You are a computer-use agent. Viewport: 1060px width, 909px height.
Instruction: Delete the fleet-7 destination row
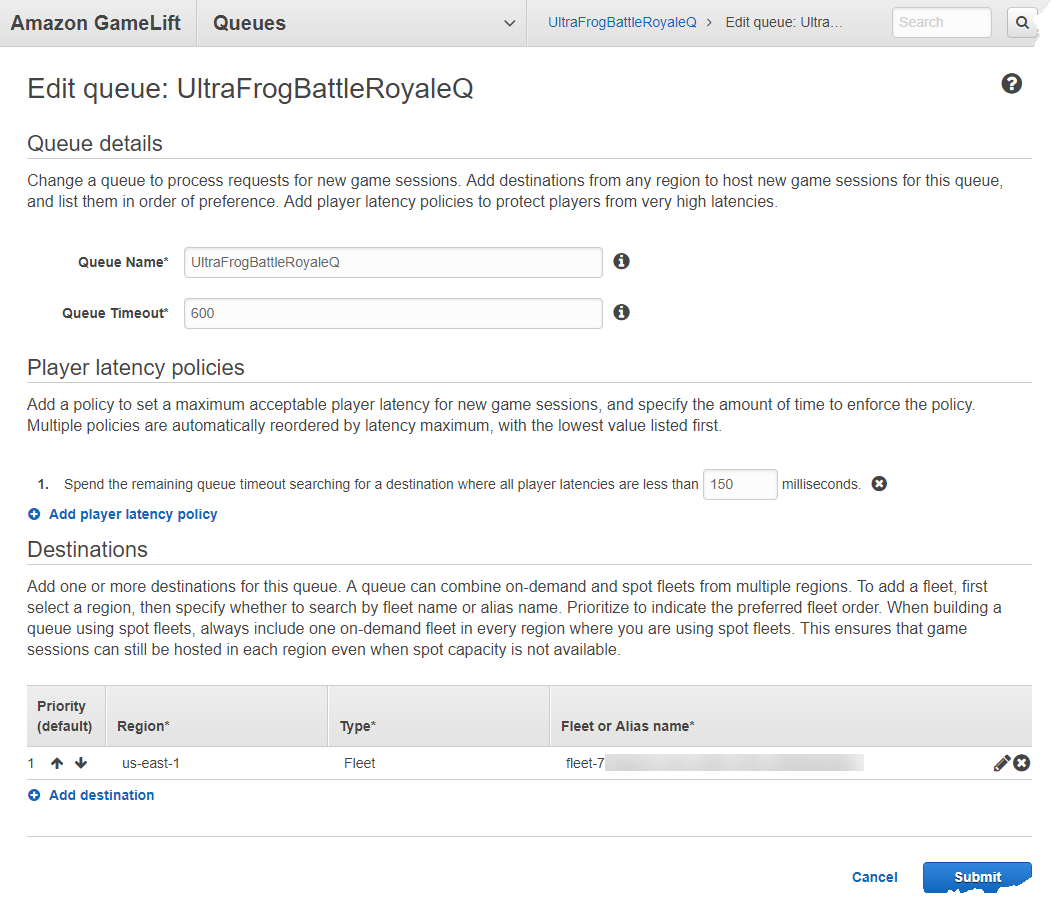pyautogui.click(x=1021, y=763)
